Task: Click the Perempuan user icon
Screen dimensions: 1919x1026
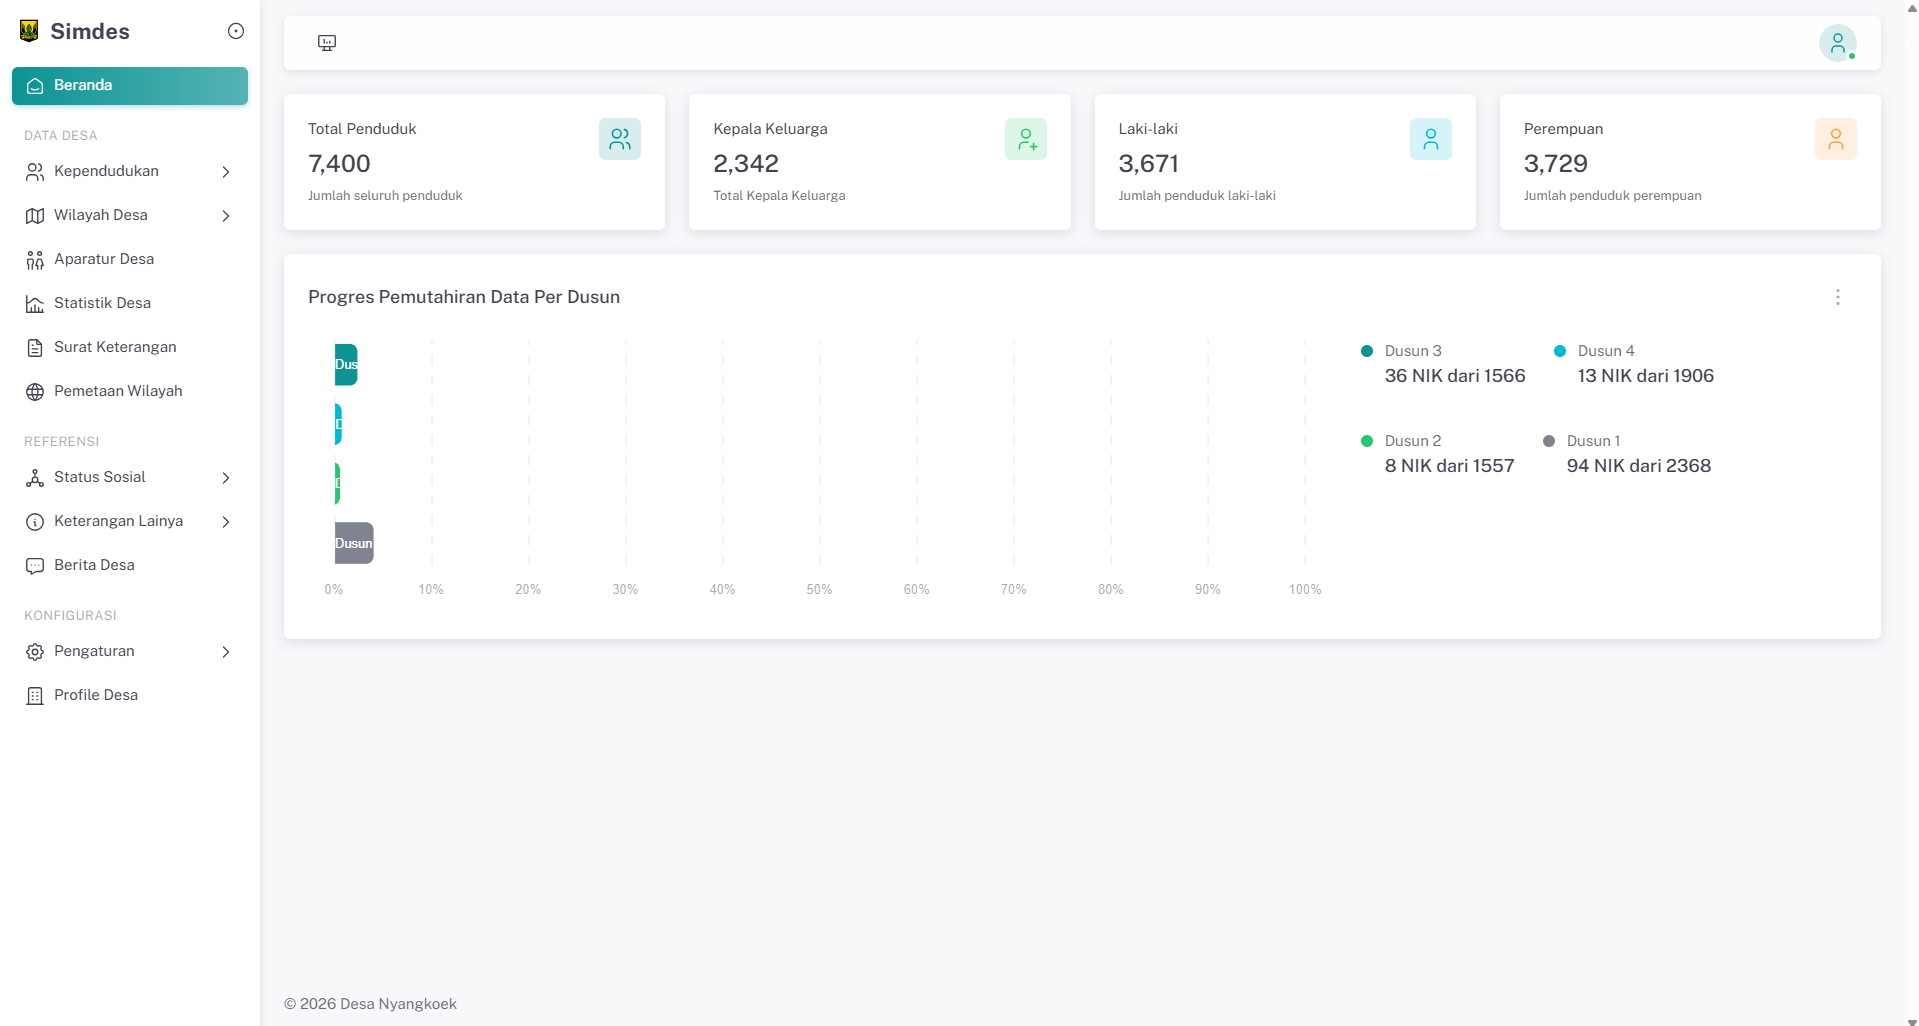Action: (x=1836, y=139)
